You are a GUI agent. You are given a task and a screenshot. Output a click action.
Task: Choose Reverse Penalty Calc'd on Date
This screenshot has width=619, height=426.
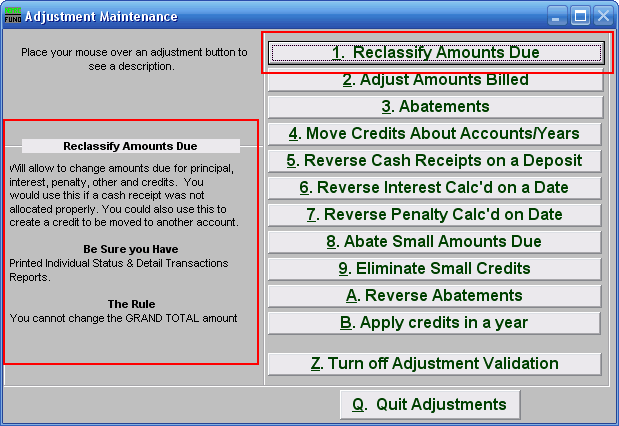(435, 215)
